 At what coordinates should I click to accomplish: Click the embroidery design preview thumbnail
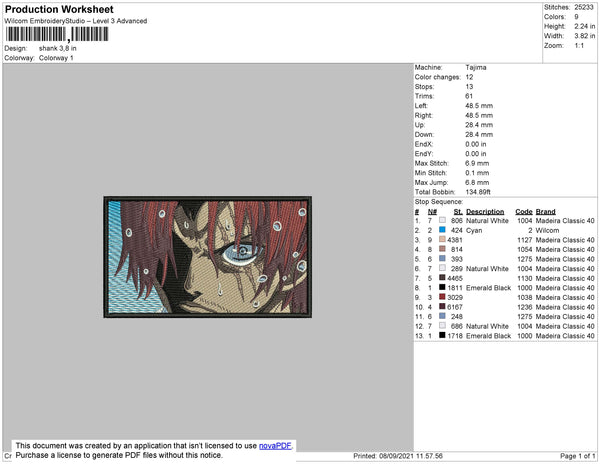click(208, 257)
